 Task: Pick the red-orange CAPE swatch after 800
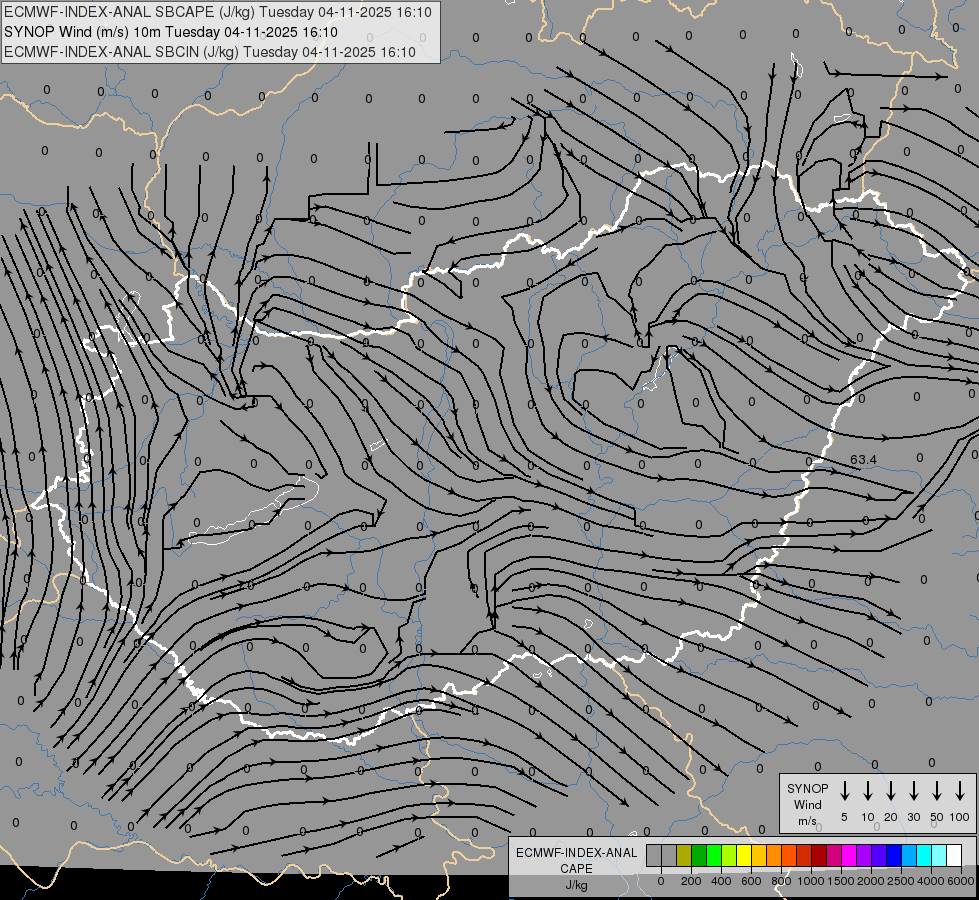point(789,855)
